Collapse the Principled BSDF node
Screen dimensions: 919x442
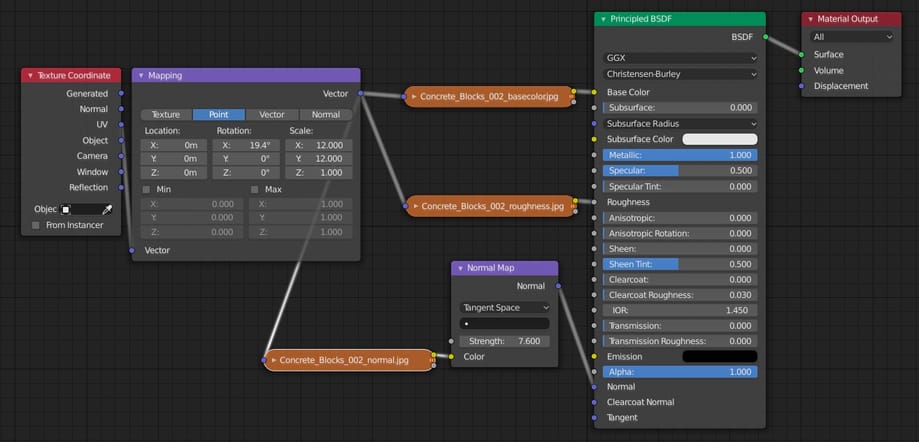tap(604, 19)
